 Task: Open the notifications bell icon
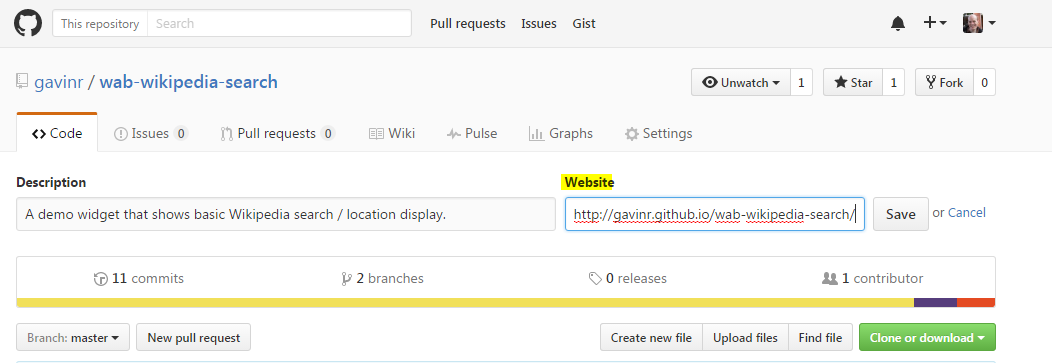click(898, 23)
